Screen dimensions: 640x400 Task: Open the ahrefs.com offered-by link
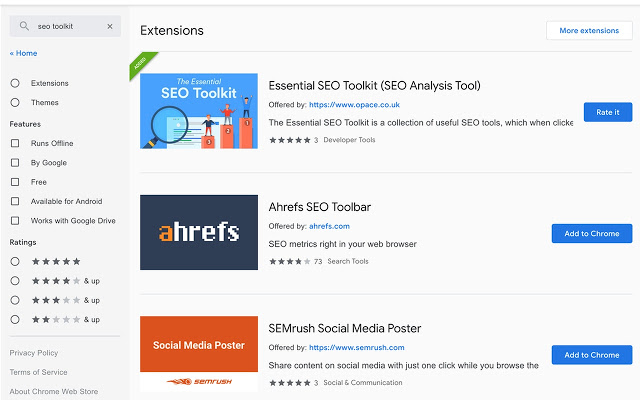329,226
